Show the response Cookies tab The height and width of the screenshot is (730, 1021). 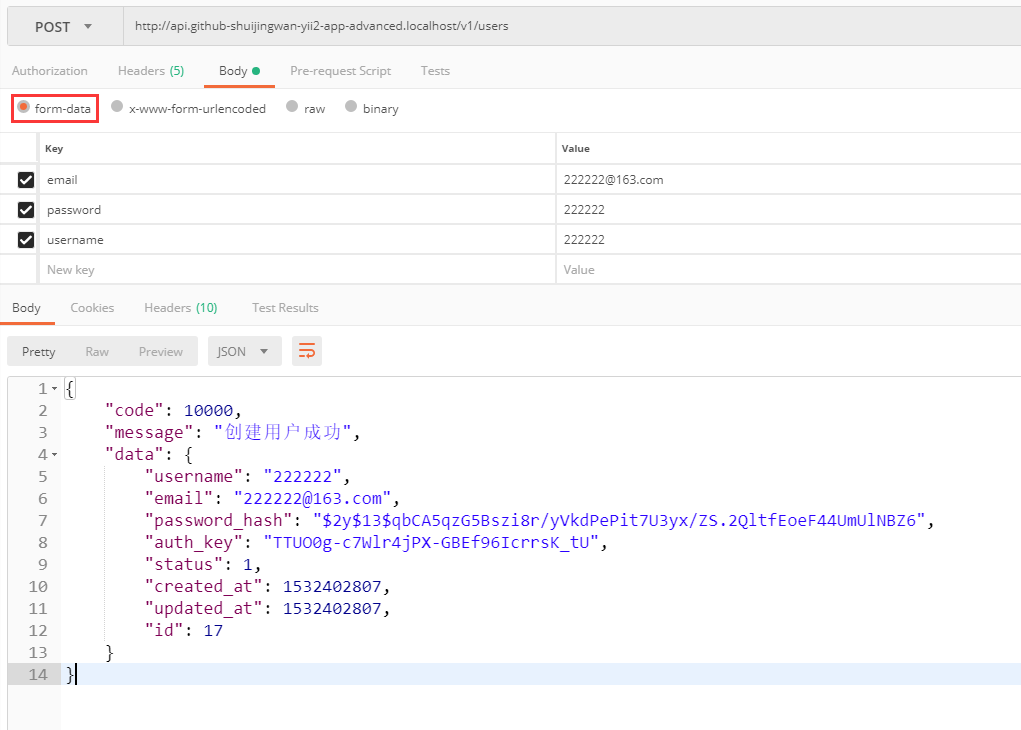pos(92,308)
